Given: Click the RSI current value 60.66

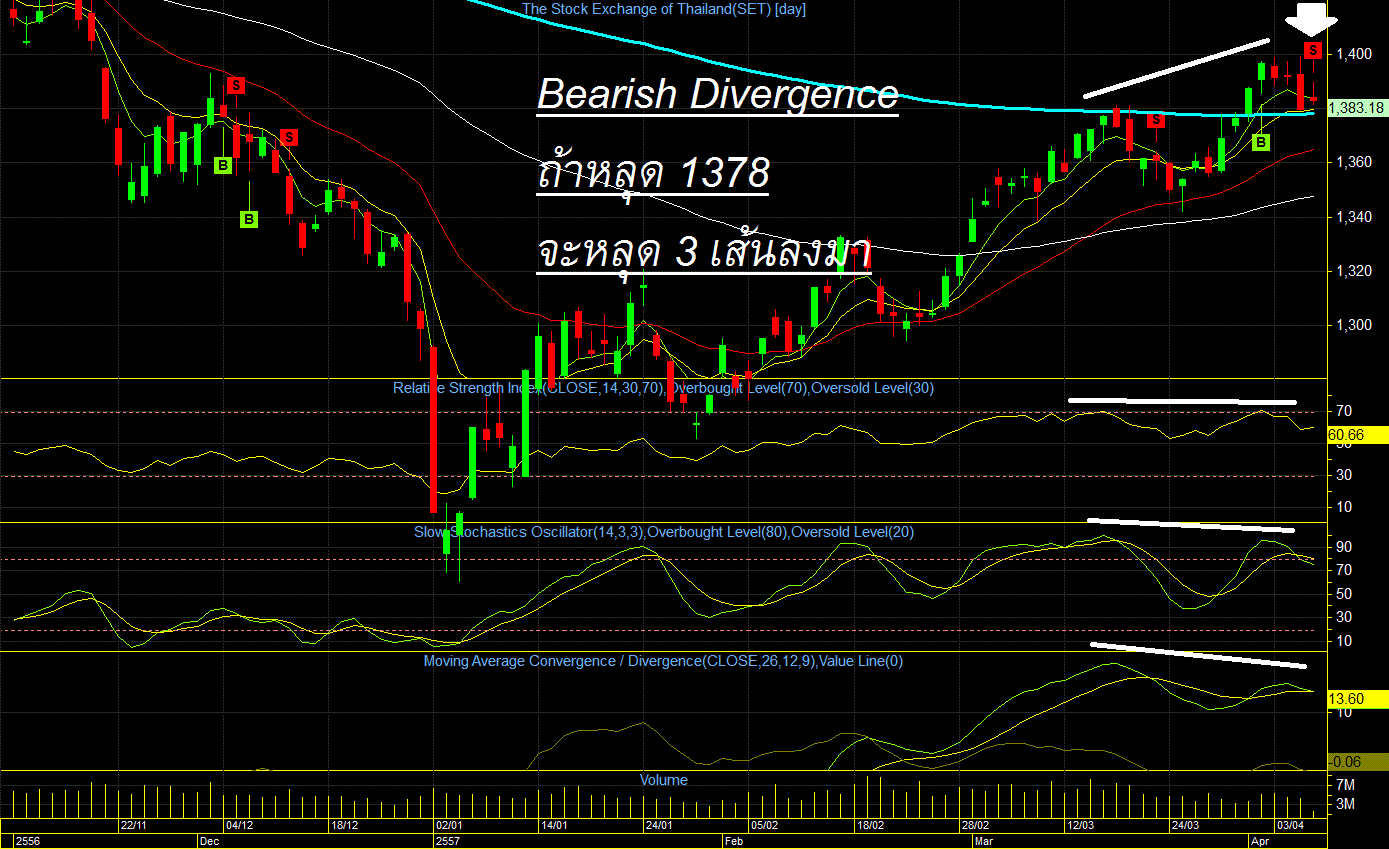Looking at the screenshot, I should pos(1358,435).
